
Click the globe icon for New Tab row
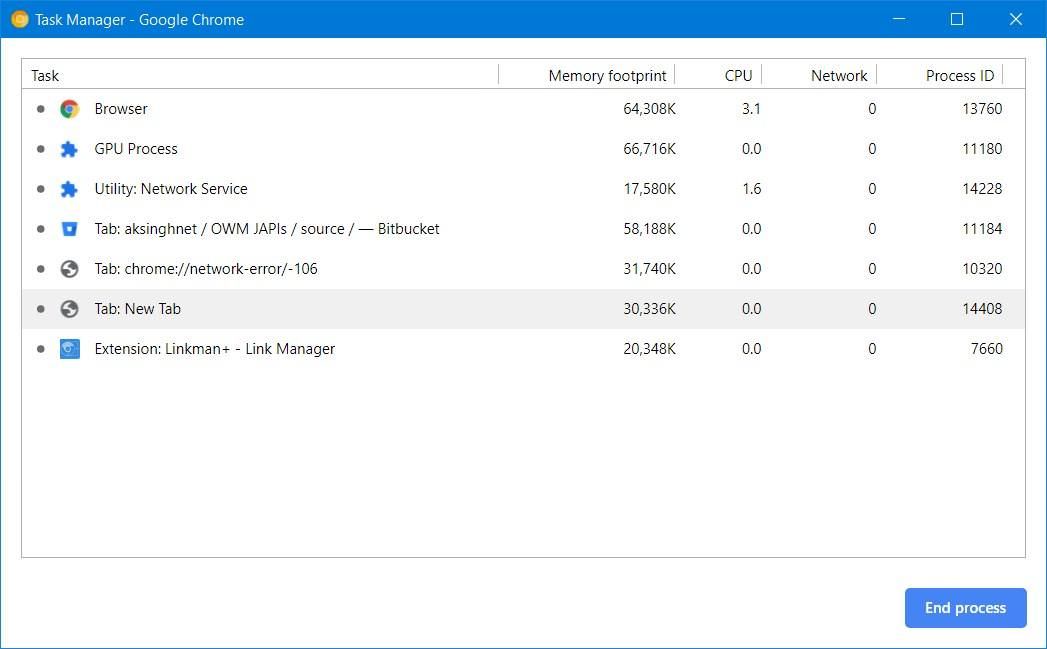[x=69, y=309]
